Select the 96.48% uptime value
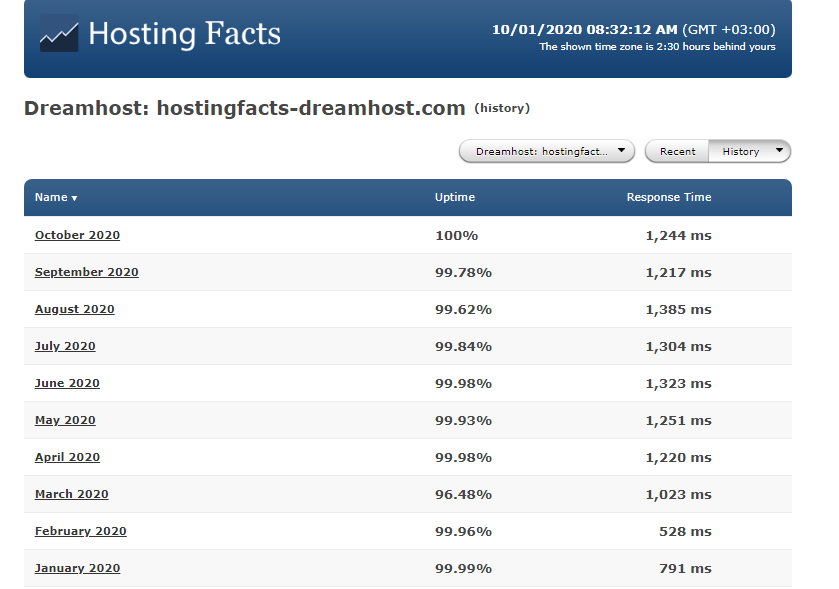This screenshot has width=839, height=589. (463, 494)
